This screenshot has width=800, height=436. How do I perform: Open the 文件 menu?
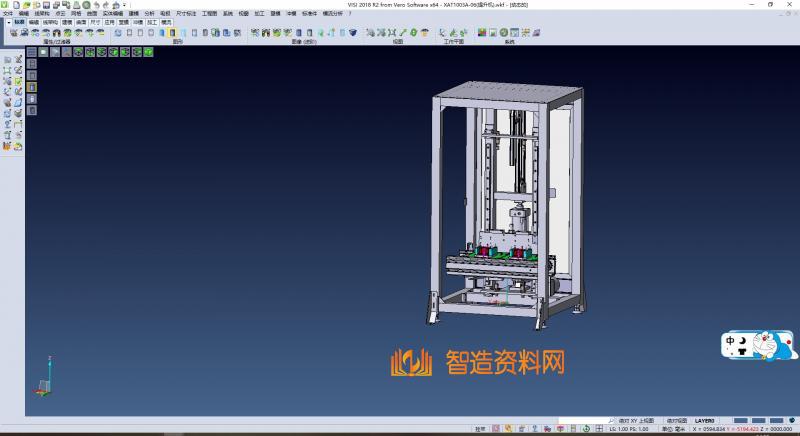coord(8,14)
